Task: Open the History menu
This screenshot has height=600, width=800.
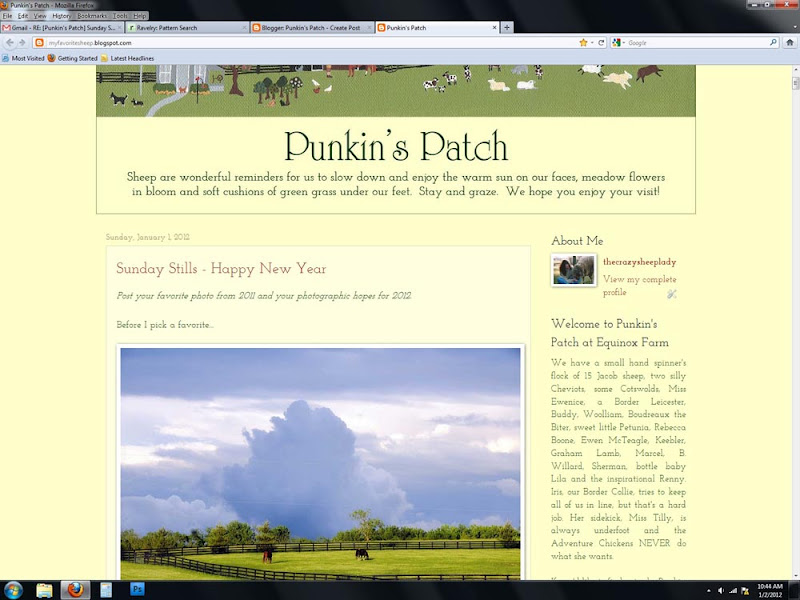Action: pos(61,16)
